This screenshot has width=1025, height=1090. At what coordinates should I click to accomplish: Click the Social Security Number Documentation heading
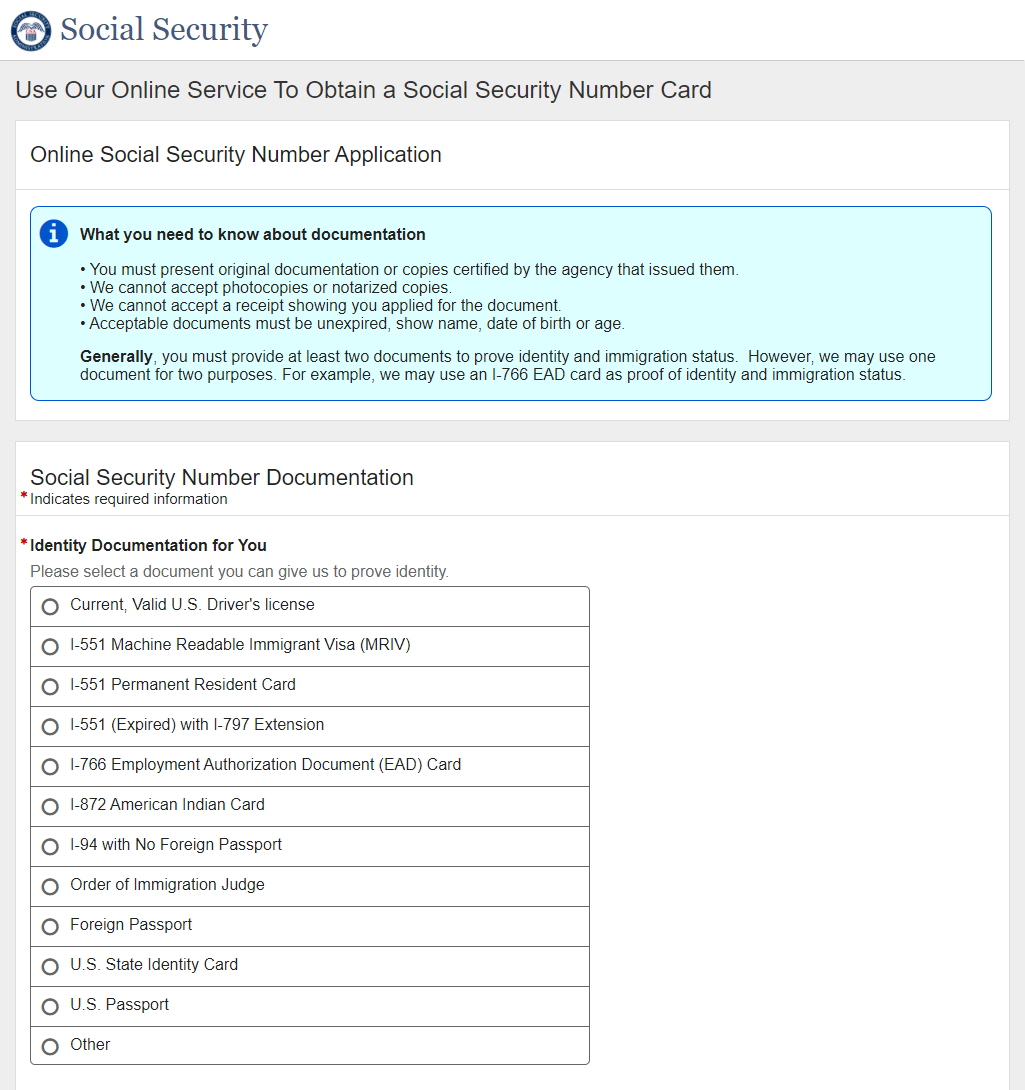[222, 478]
